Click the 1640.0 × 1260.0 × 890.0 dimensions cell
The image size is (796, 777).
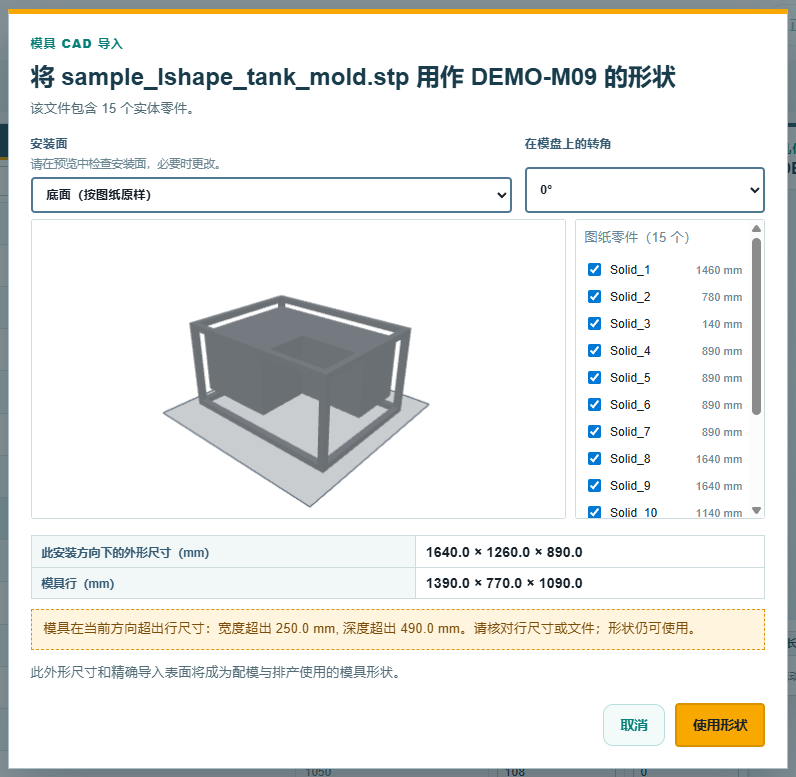(x=590, y=552)
